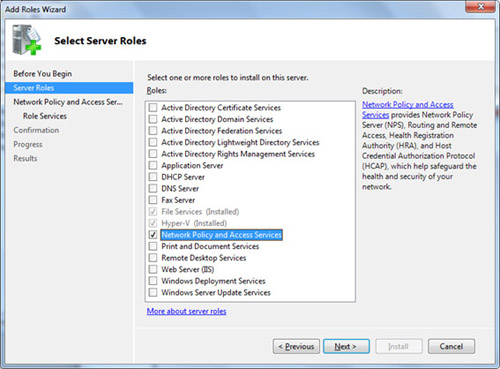Select Windows Server Update Services label
This screenshot has height=369, width=500.
click(216, 292)
